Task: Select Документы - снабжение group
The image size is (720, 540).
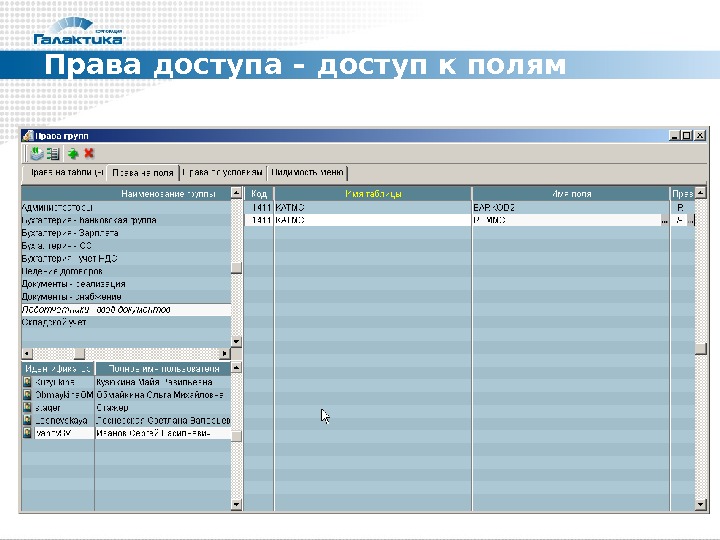Action: (126, 297)
